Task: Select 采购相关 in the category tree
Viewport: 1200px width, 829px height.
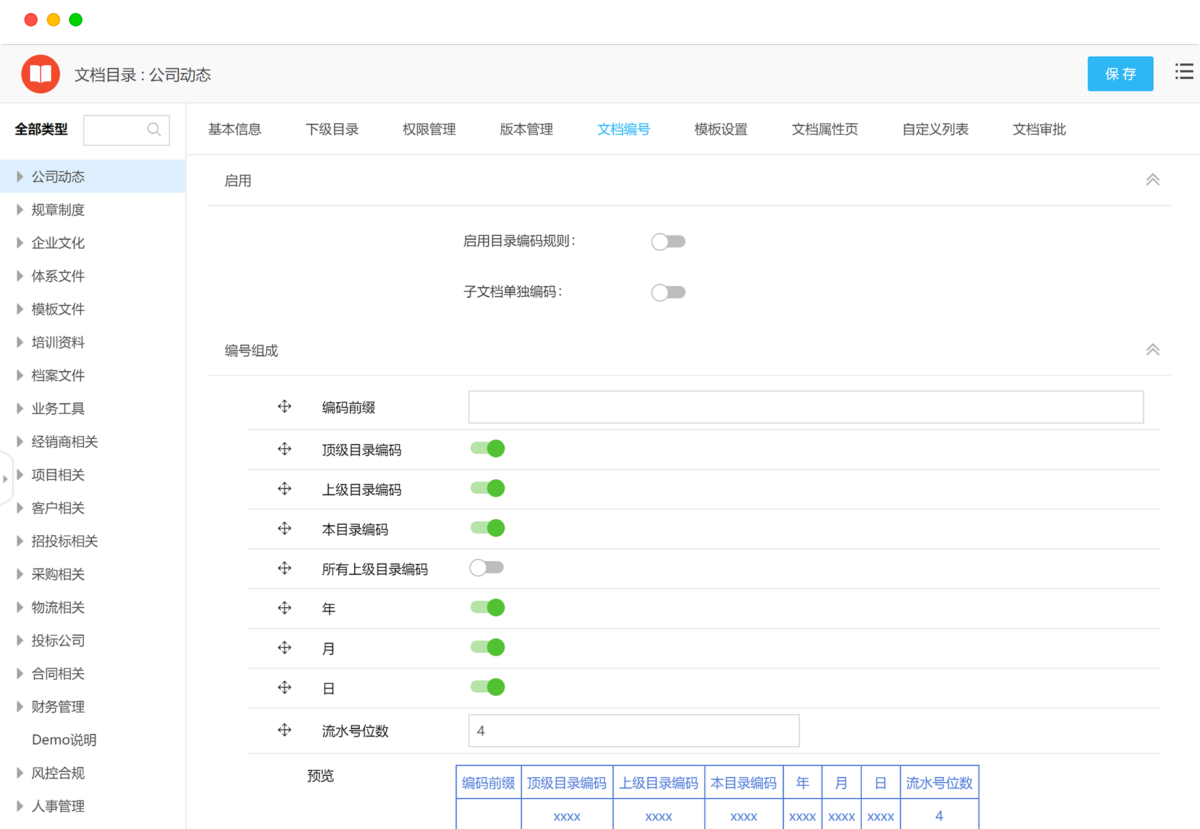Action: click(x=58, y=573)
